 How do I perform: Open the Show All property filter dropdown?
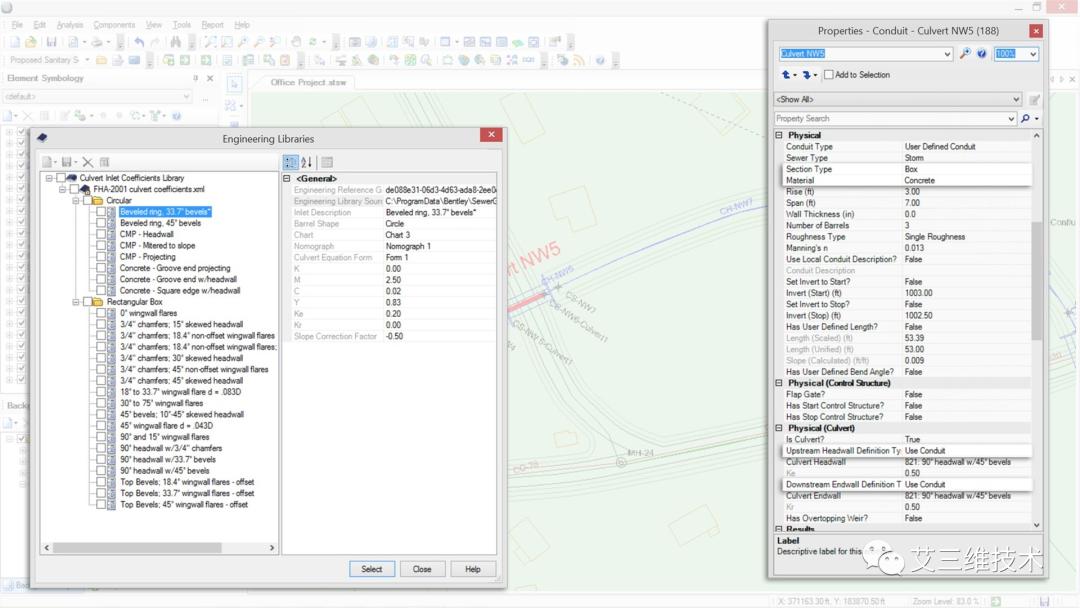click(x=1016, y=100)
